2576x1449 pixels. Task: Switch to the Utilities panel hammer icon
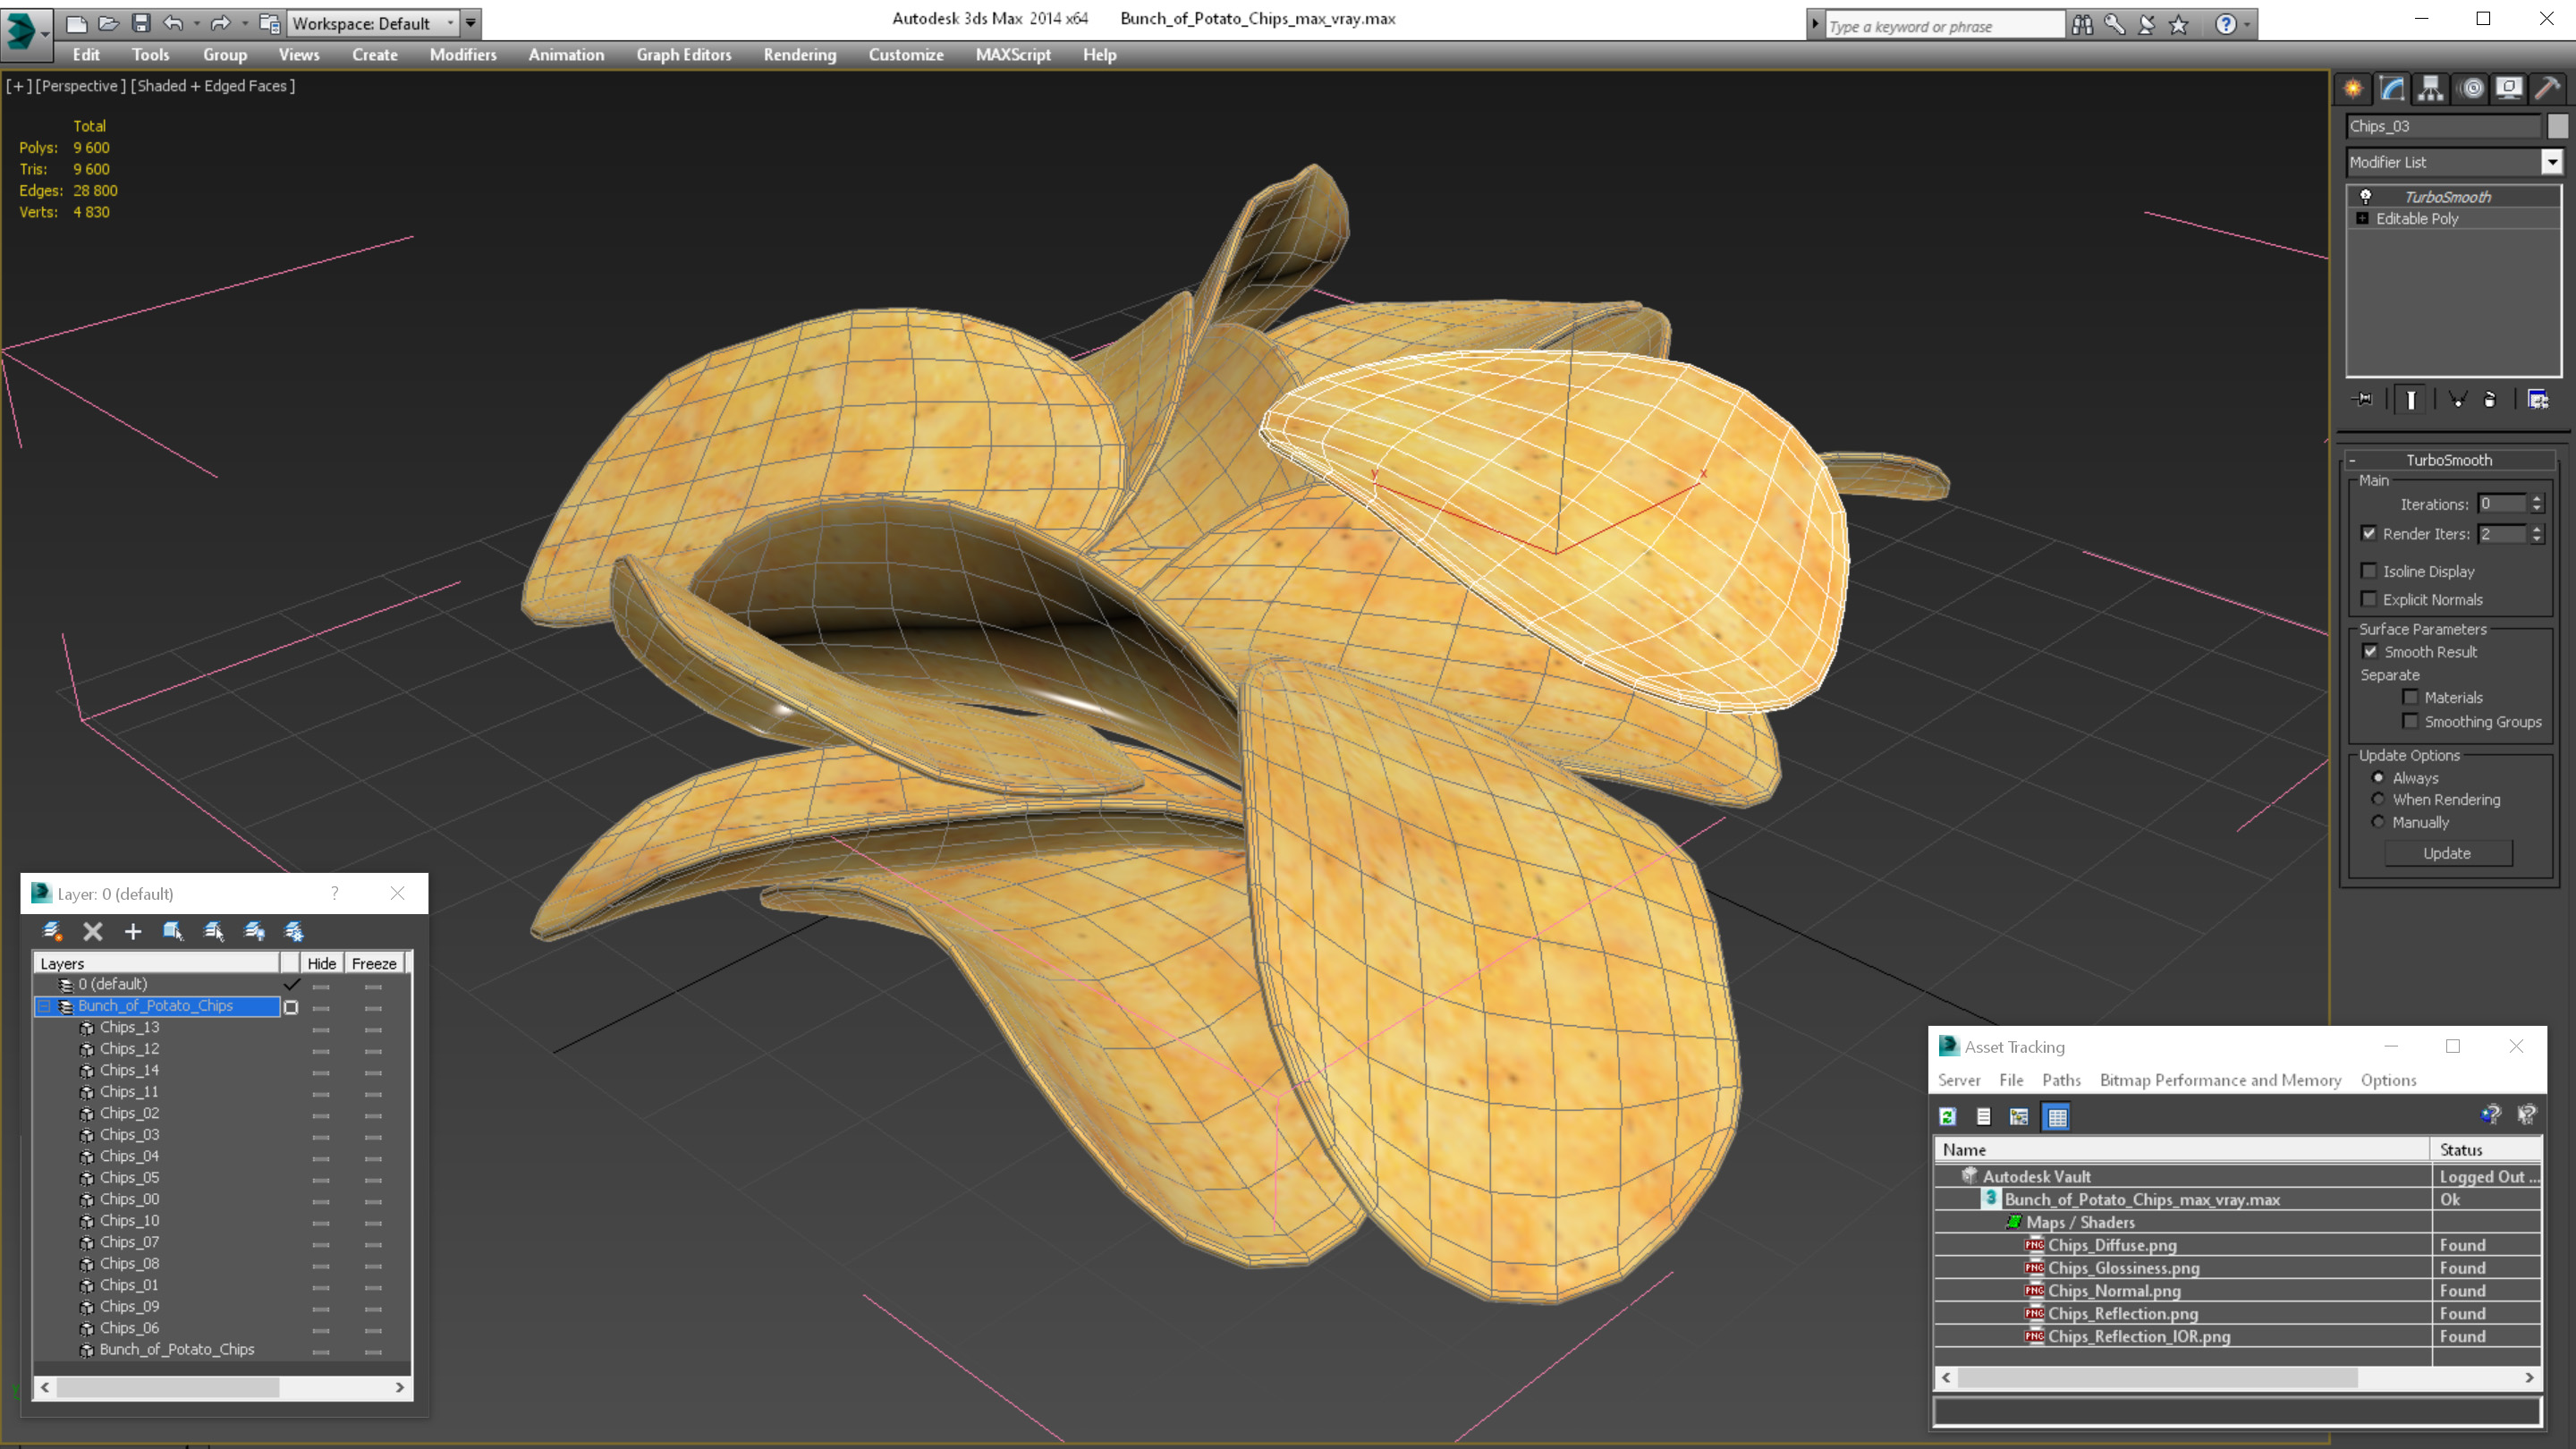tap(2547, 89)
